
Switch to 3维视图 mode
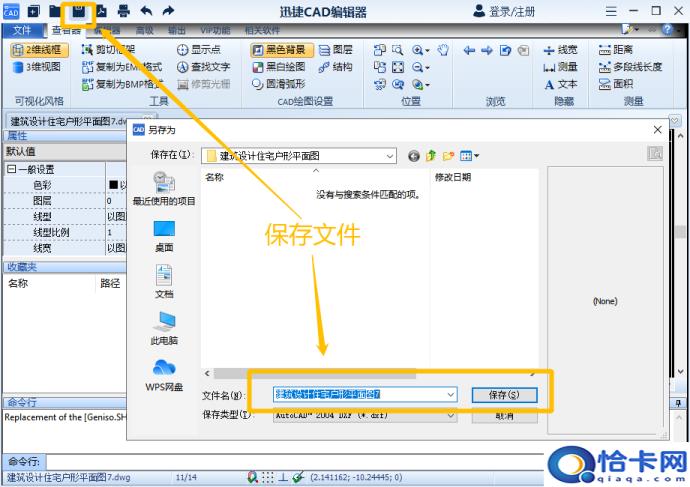coord(37,67)
